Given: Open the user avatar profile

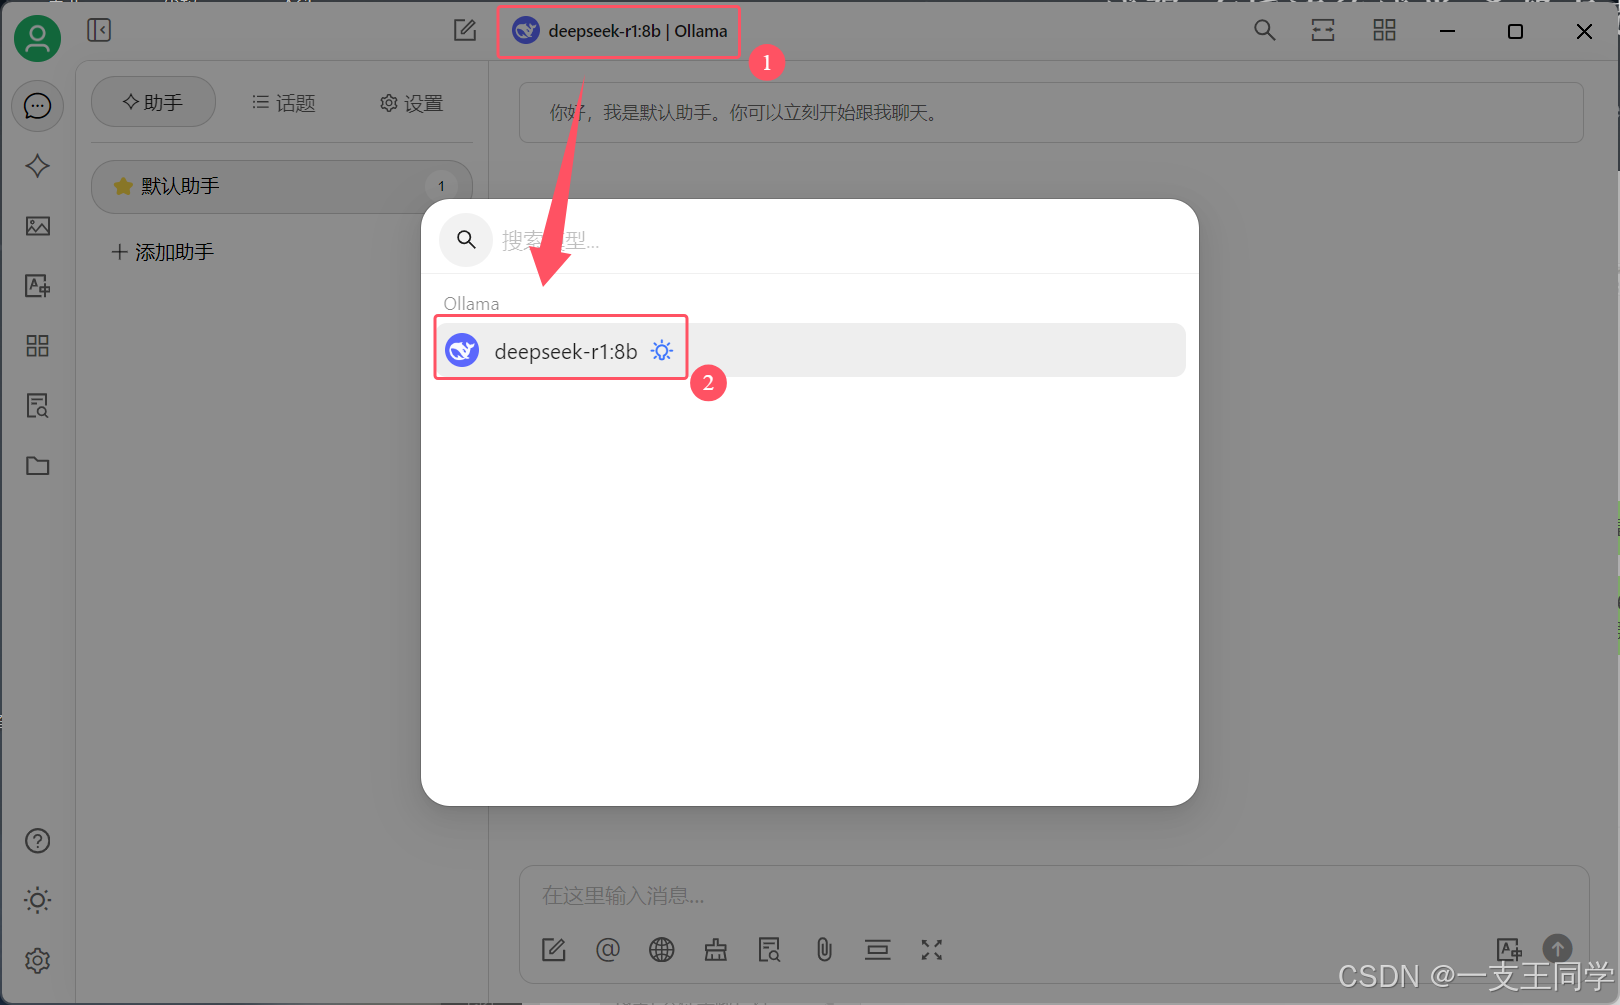Looking at the screenshot, I should (37, 39).
